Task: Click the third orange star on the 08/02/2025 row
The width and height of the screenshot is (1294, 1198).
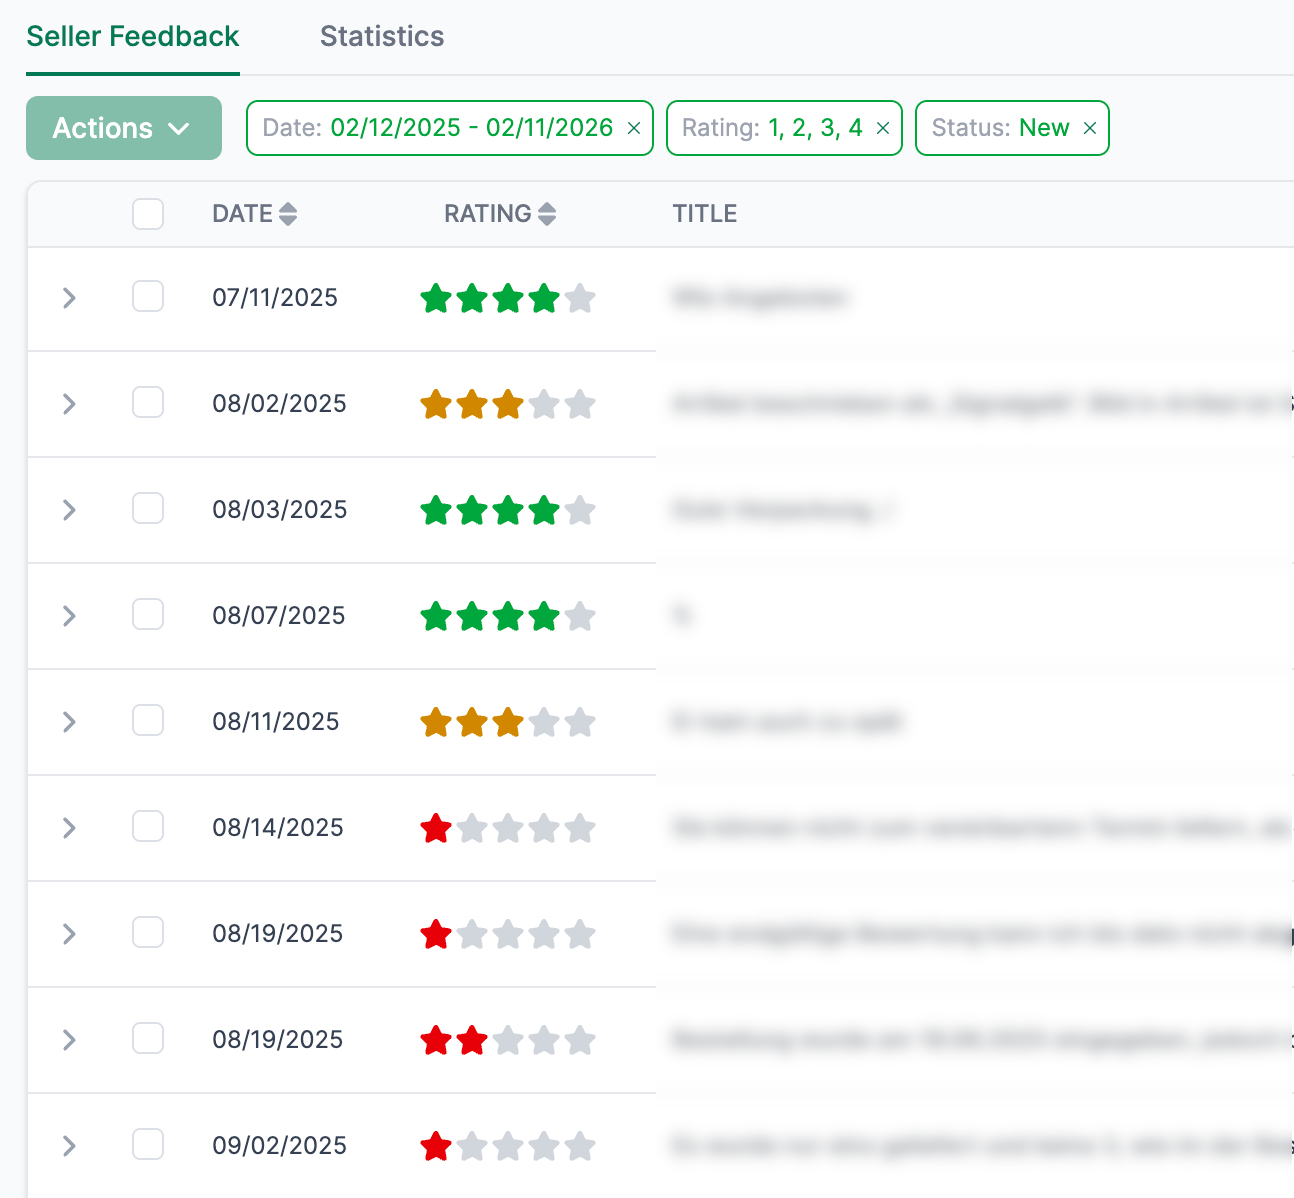Action: pyautogui.click(x=508, y=404)
